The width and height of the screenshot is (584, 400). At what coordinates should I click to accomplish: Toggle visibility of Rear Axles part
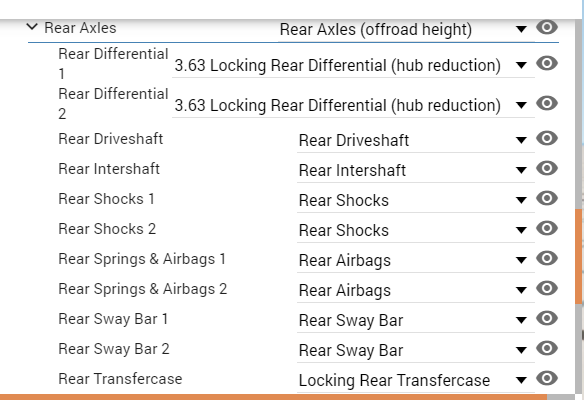click(547, 27)
